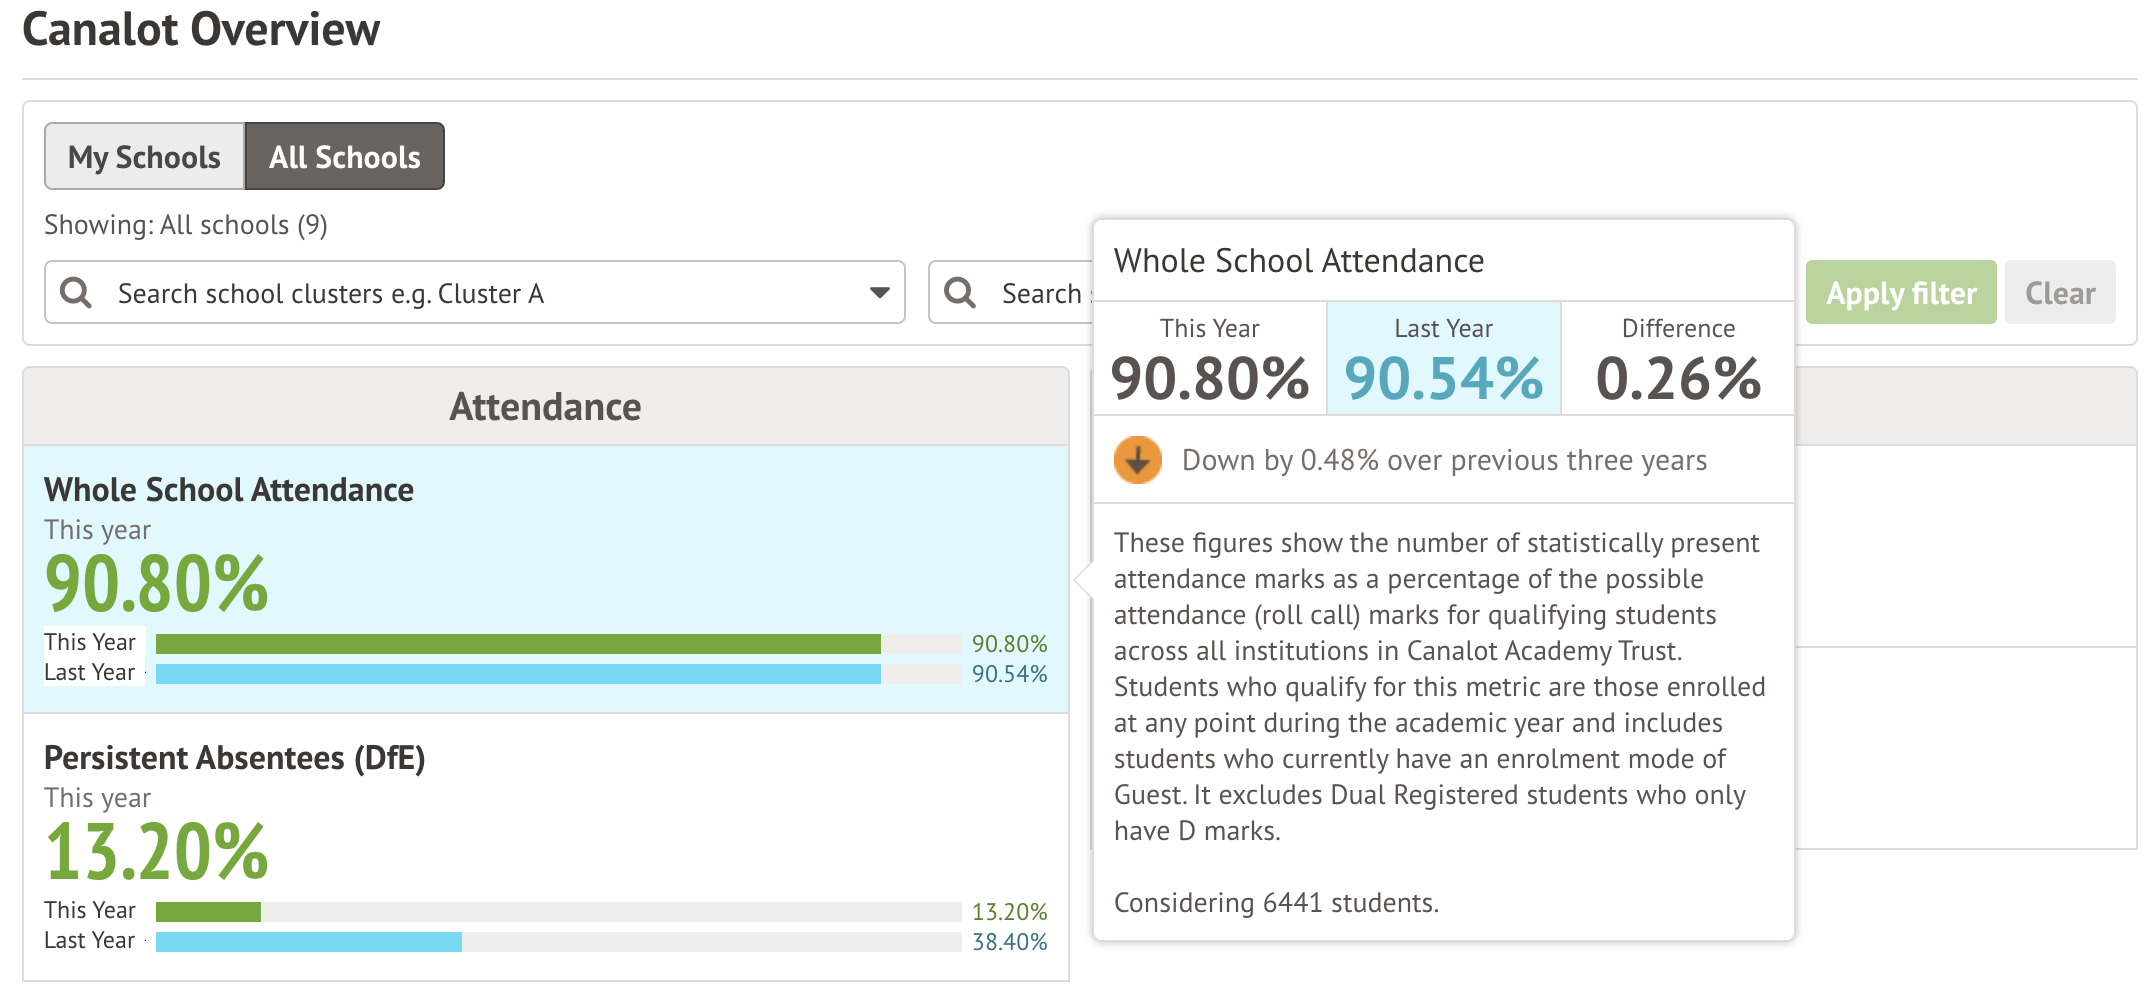Click the orange down-arrow trend icon
Screen dimensions: 2150x988
pos(1137,460)
